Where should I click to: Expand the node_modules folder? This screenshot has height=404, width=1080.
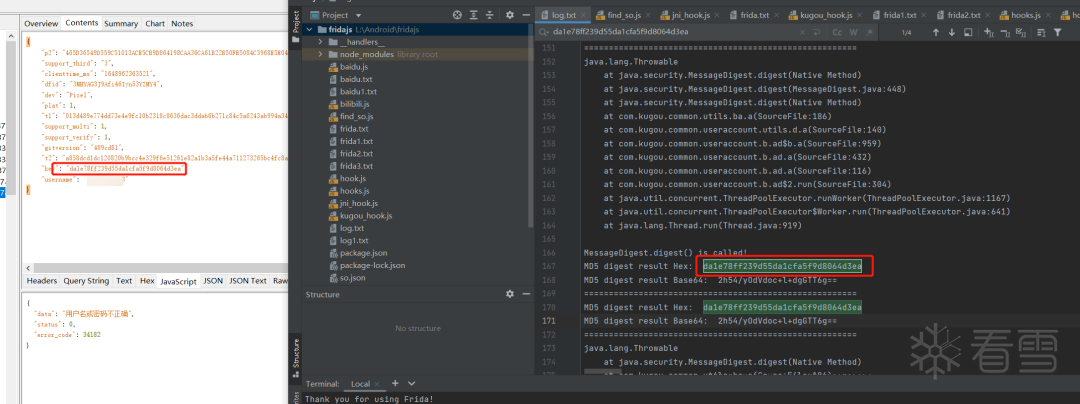(320, 54)
